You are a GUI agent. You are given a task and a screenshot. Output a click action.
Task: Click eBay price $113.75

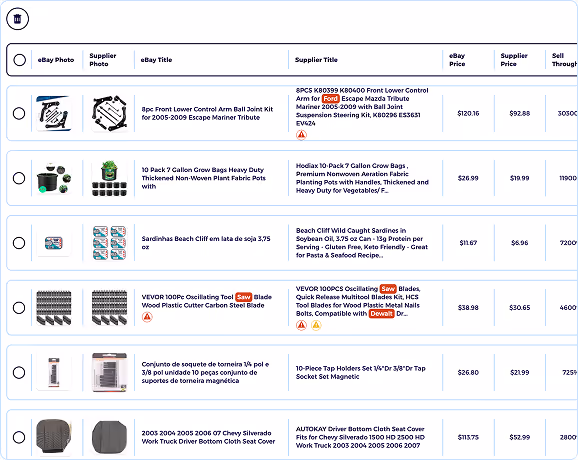[468, 438]
